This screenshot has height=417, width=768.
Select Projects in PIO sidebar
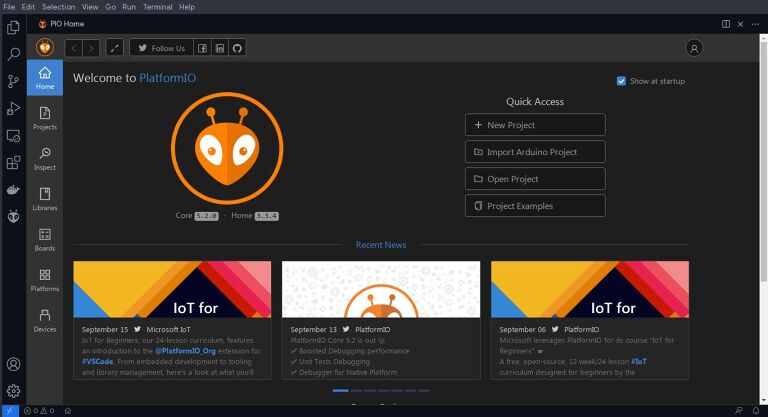pos(45,118)
